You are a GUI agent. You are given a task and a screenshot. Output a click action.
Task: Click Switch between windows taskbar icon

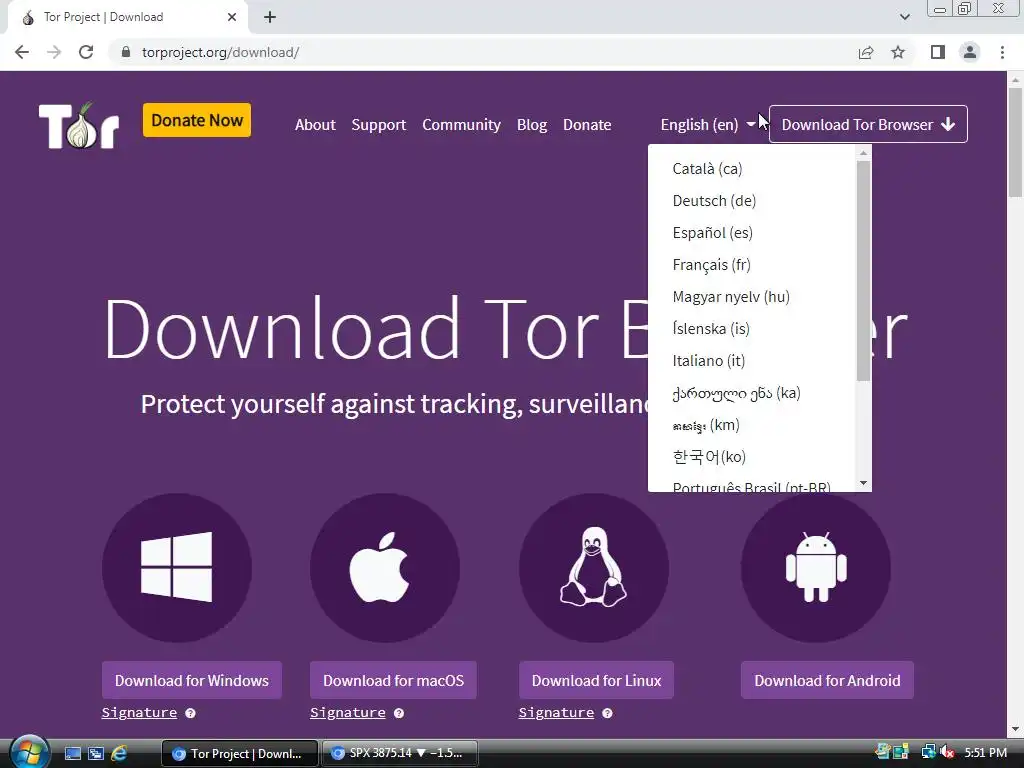click(x=95, y=754)
